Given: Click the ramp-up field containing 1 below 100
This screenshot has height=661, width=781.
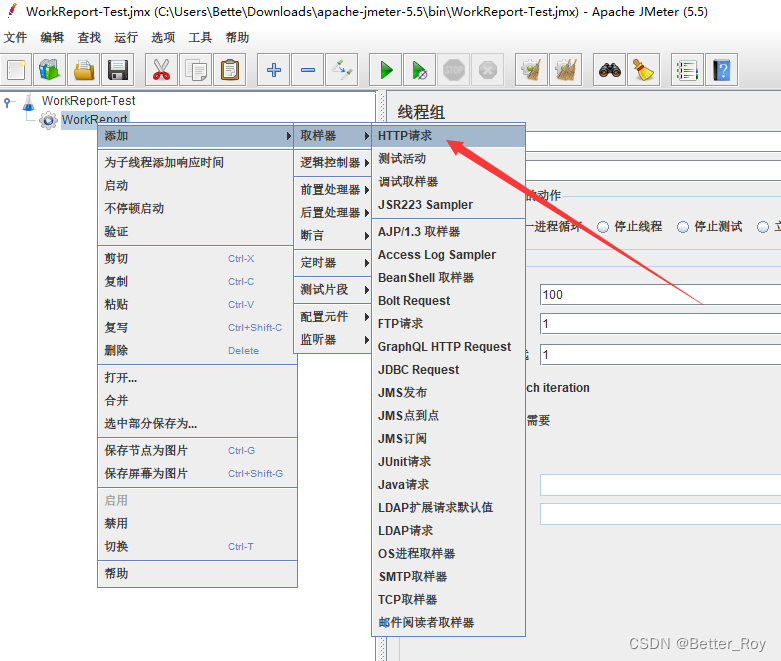Looking at the screenshot, I should pyautogui.click(x=660, y=324).
